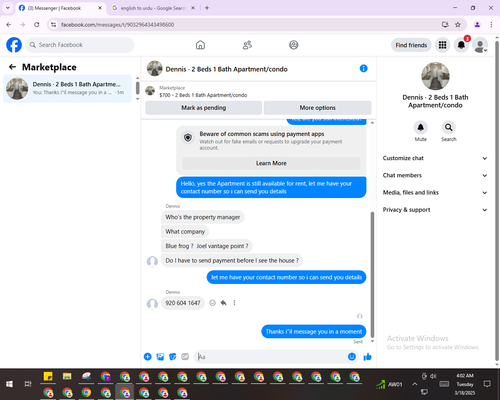Reply to the 920 604 1647 message

[x=223, y=303]
